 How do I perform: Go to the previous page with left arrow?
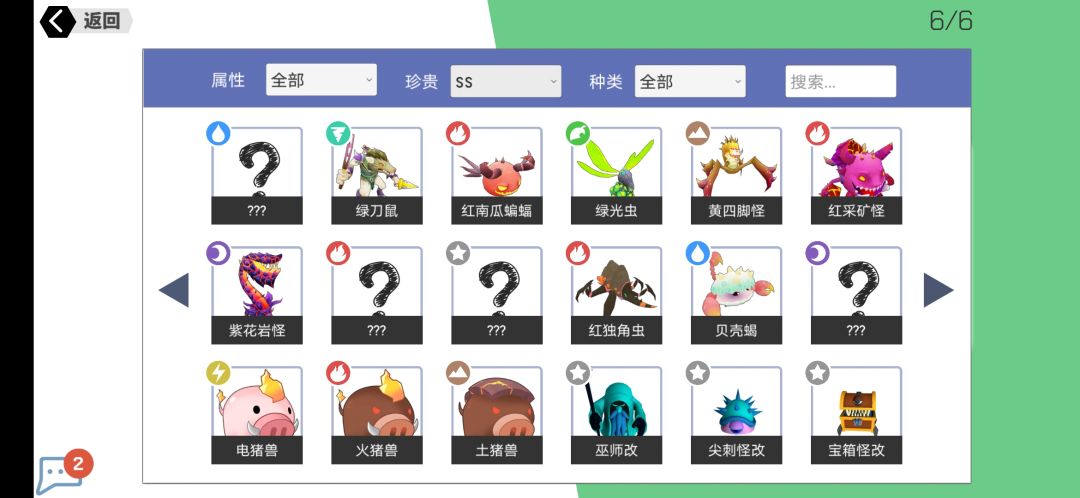click(x=174, y=290)
